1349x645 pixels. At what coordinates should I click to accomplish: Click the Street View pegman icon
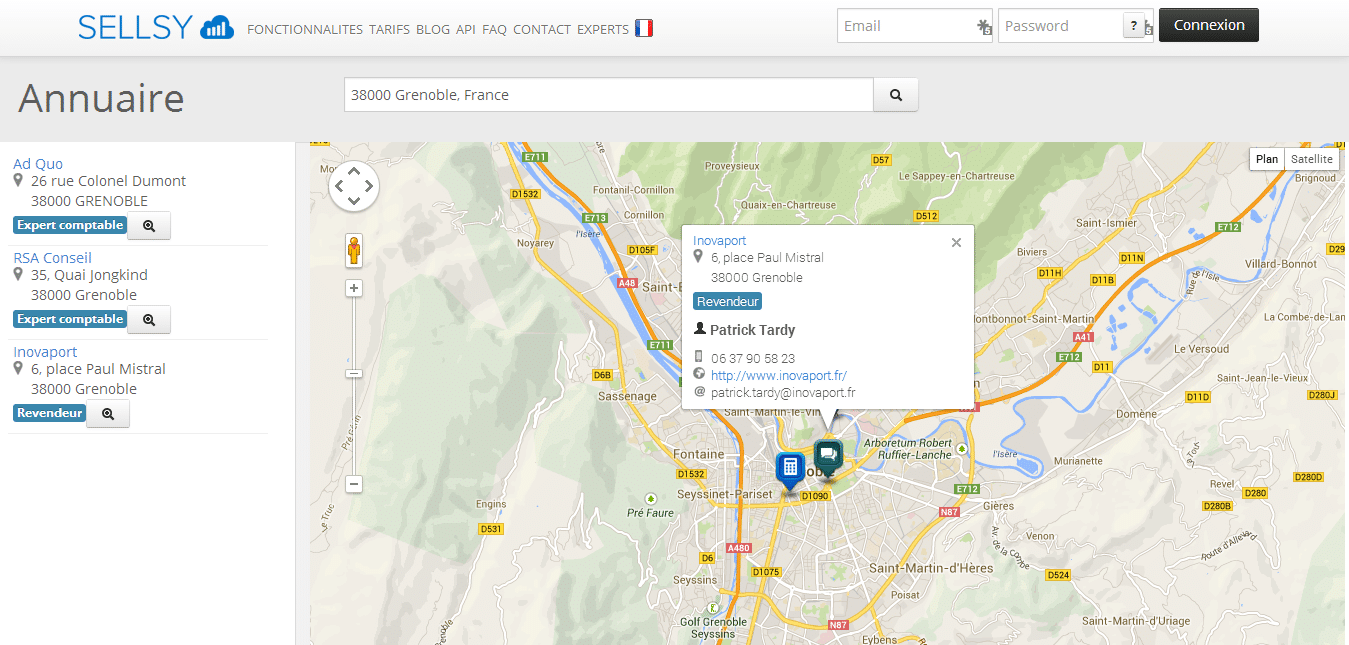pyautogui.click(x=354, y=250)
